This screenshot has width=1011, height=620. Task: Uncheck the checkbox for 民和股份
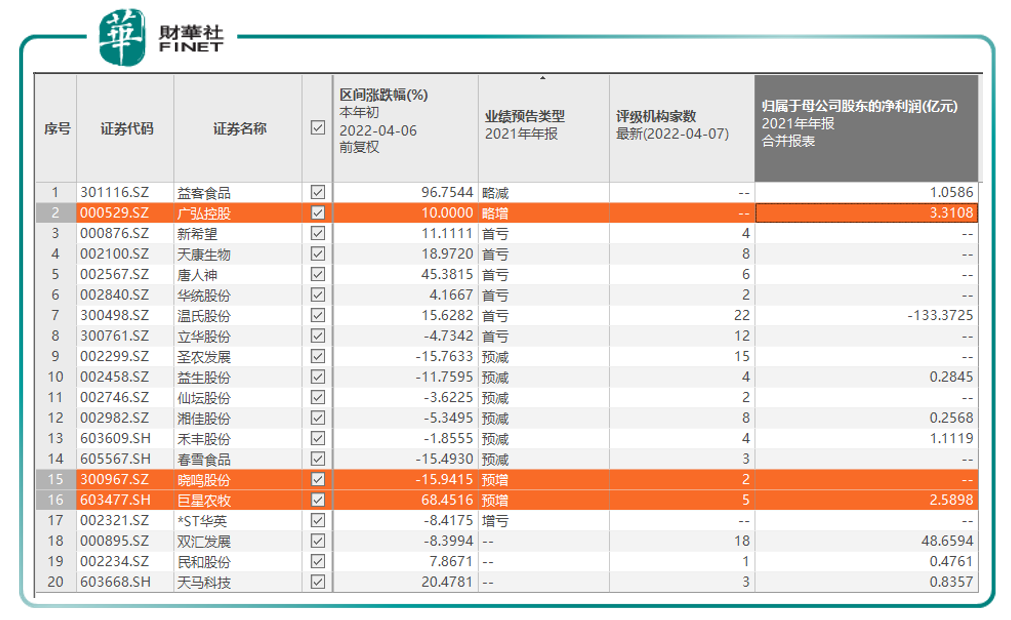click(x=318, y=561)
